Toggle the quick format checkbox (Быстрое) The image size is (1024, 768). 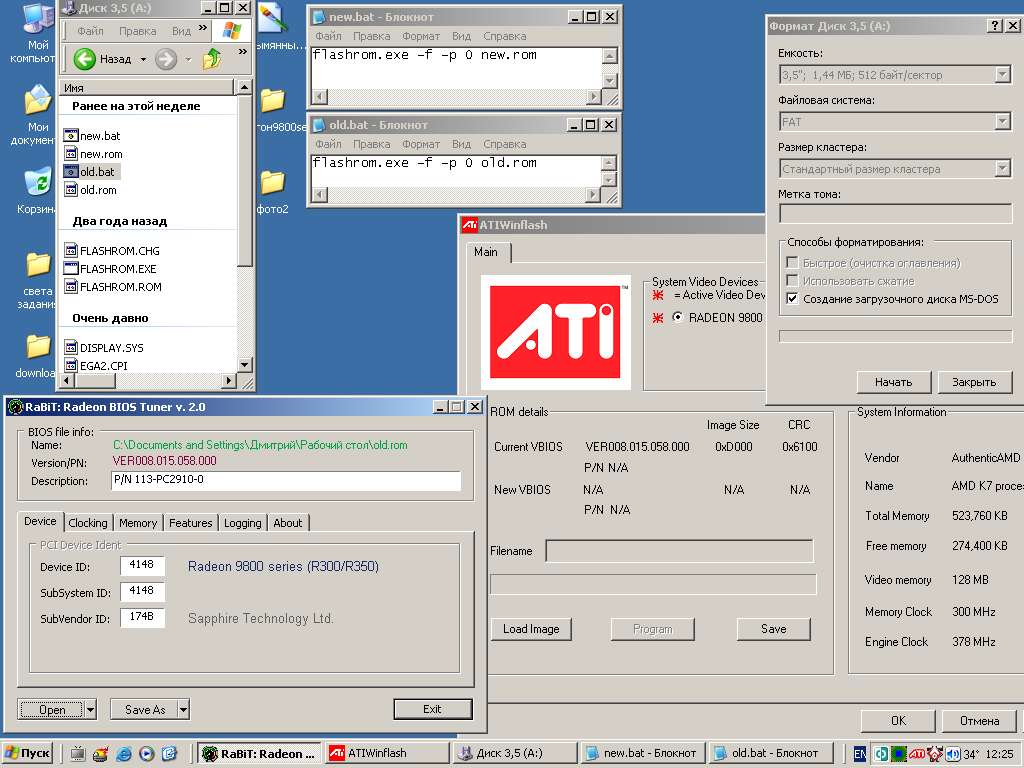(792, 263)
